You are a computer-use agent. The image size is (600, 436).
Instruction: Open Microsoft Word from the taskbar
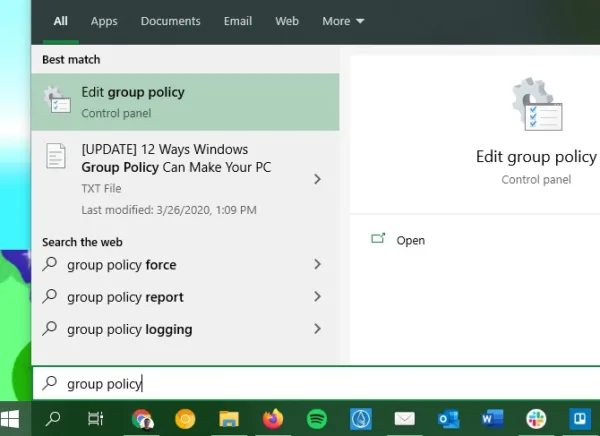[x=492, y=419]
